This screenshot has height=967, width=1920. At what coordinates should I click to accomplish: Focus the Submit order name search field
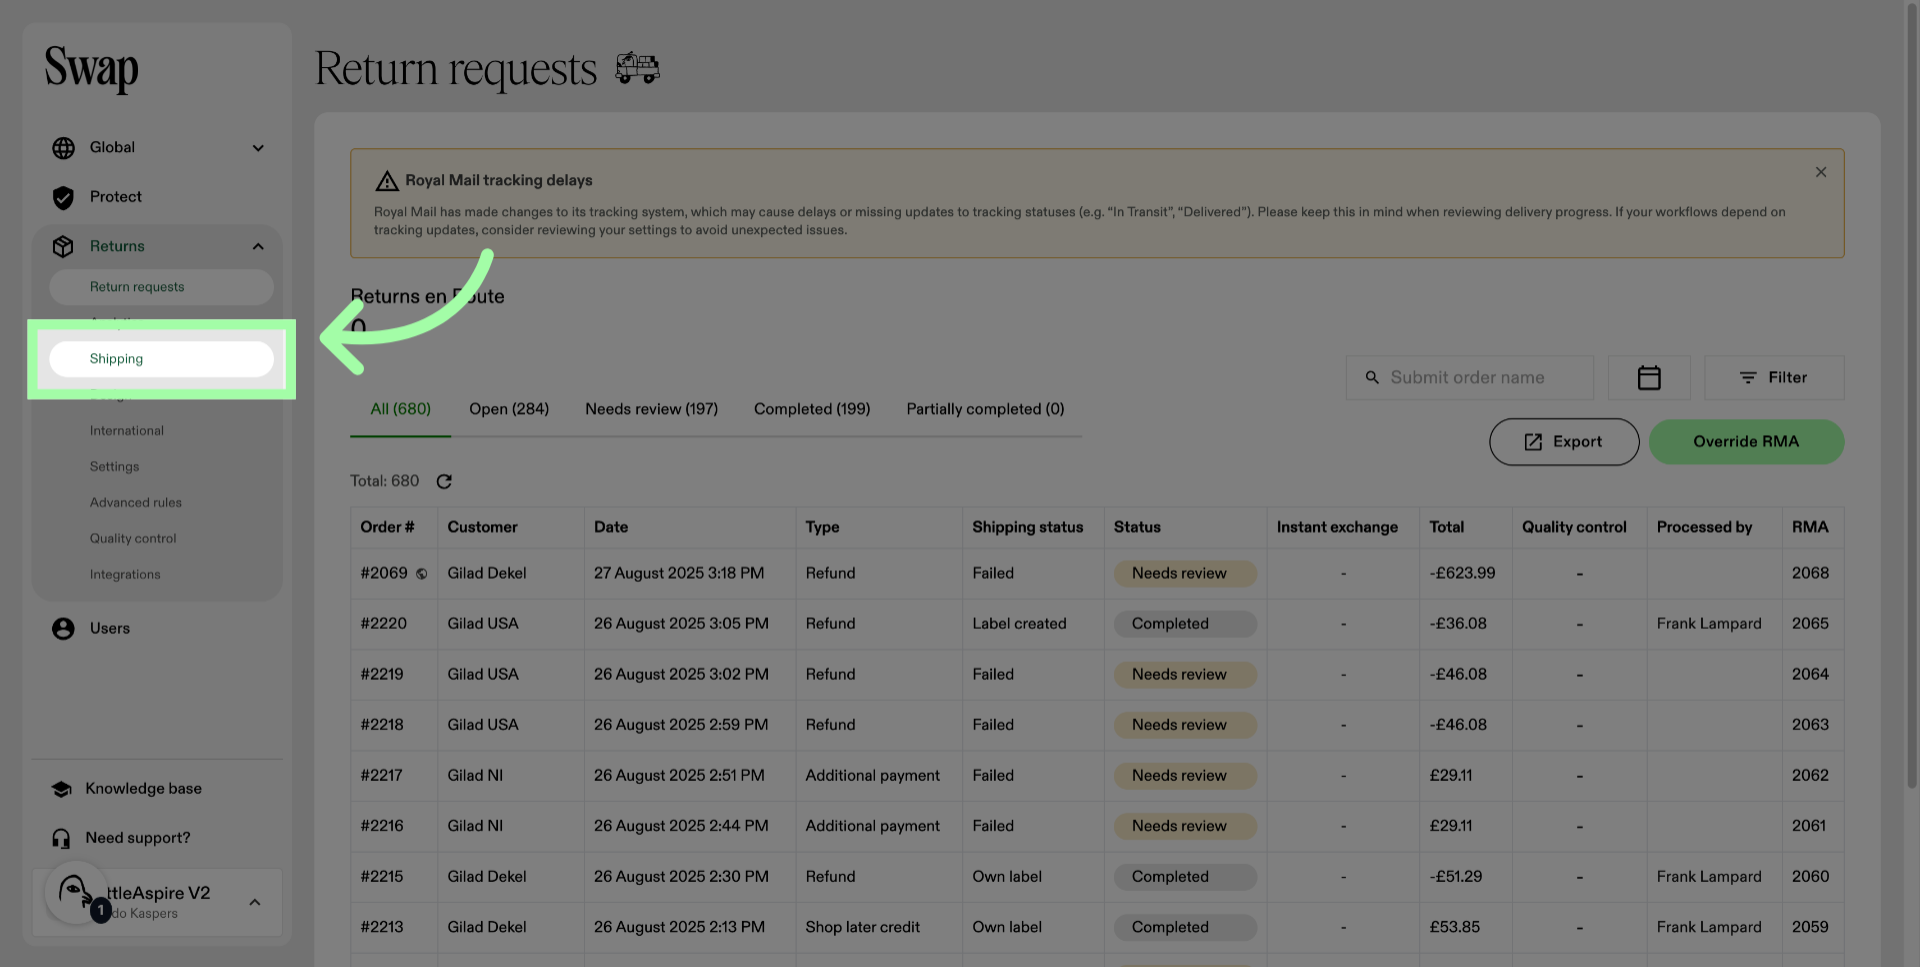[x=1469, y=378]
